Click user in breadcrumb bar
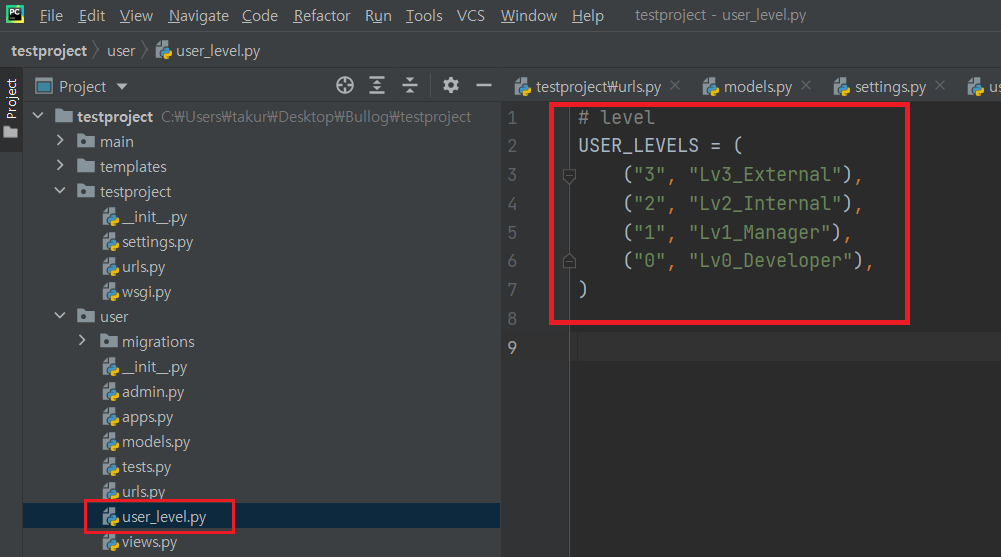Screen dimensions: 1001x557 tap(121, 50)
